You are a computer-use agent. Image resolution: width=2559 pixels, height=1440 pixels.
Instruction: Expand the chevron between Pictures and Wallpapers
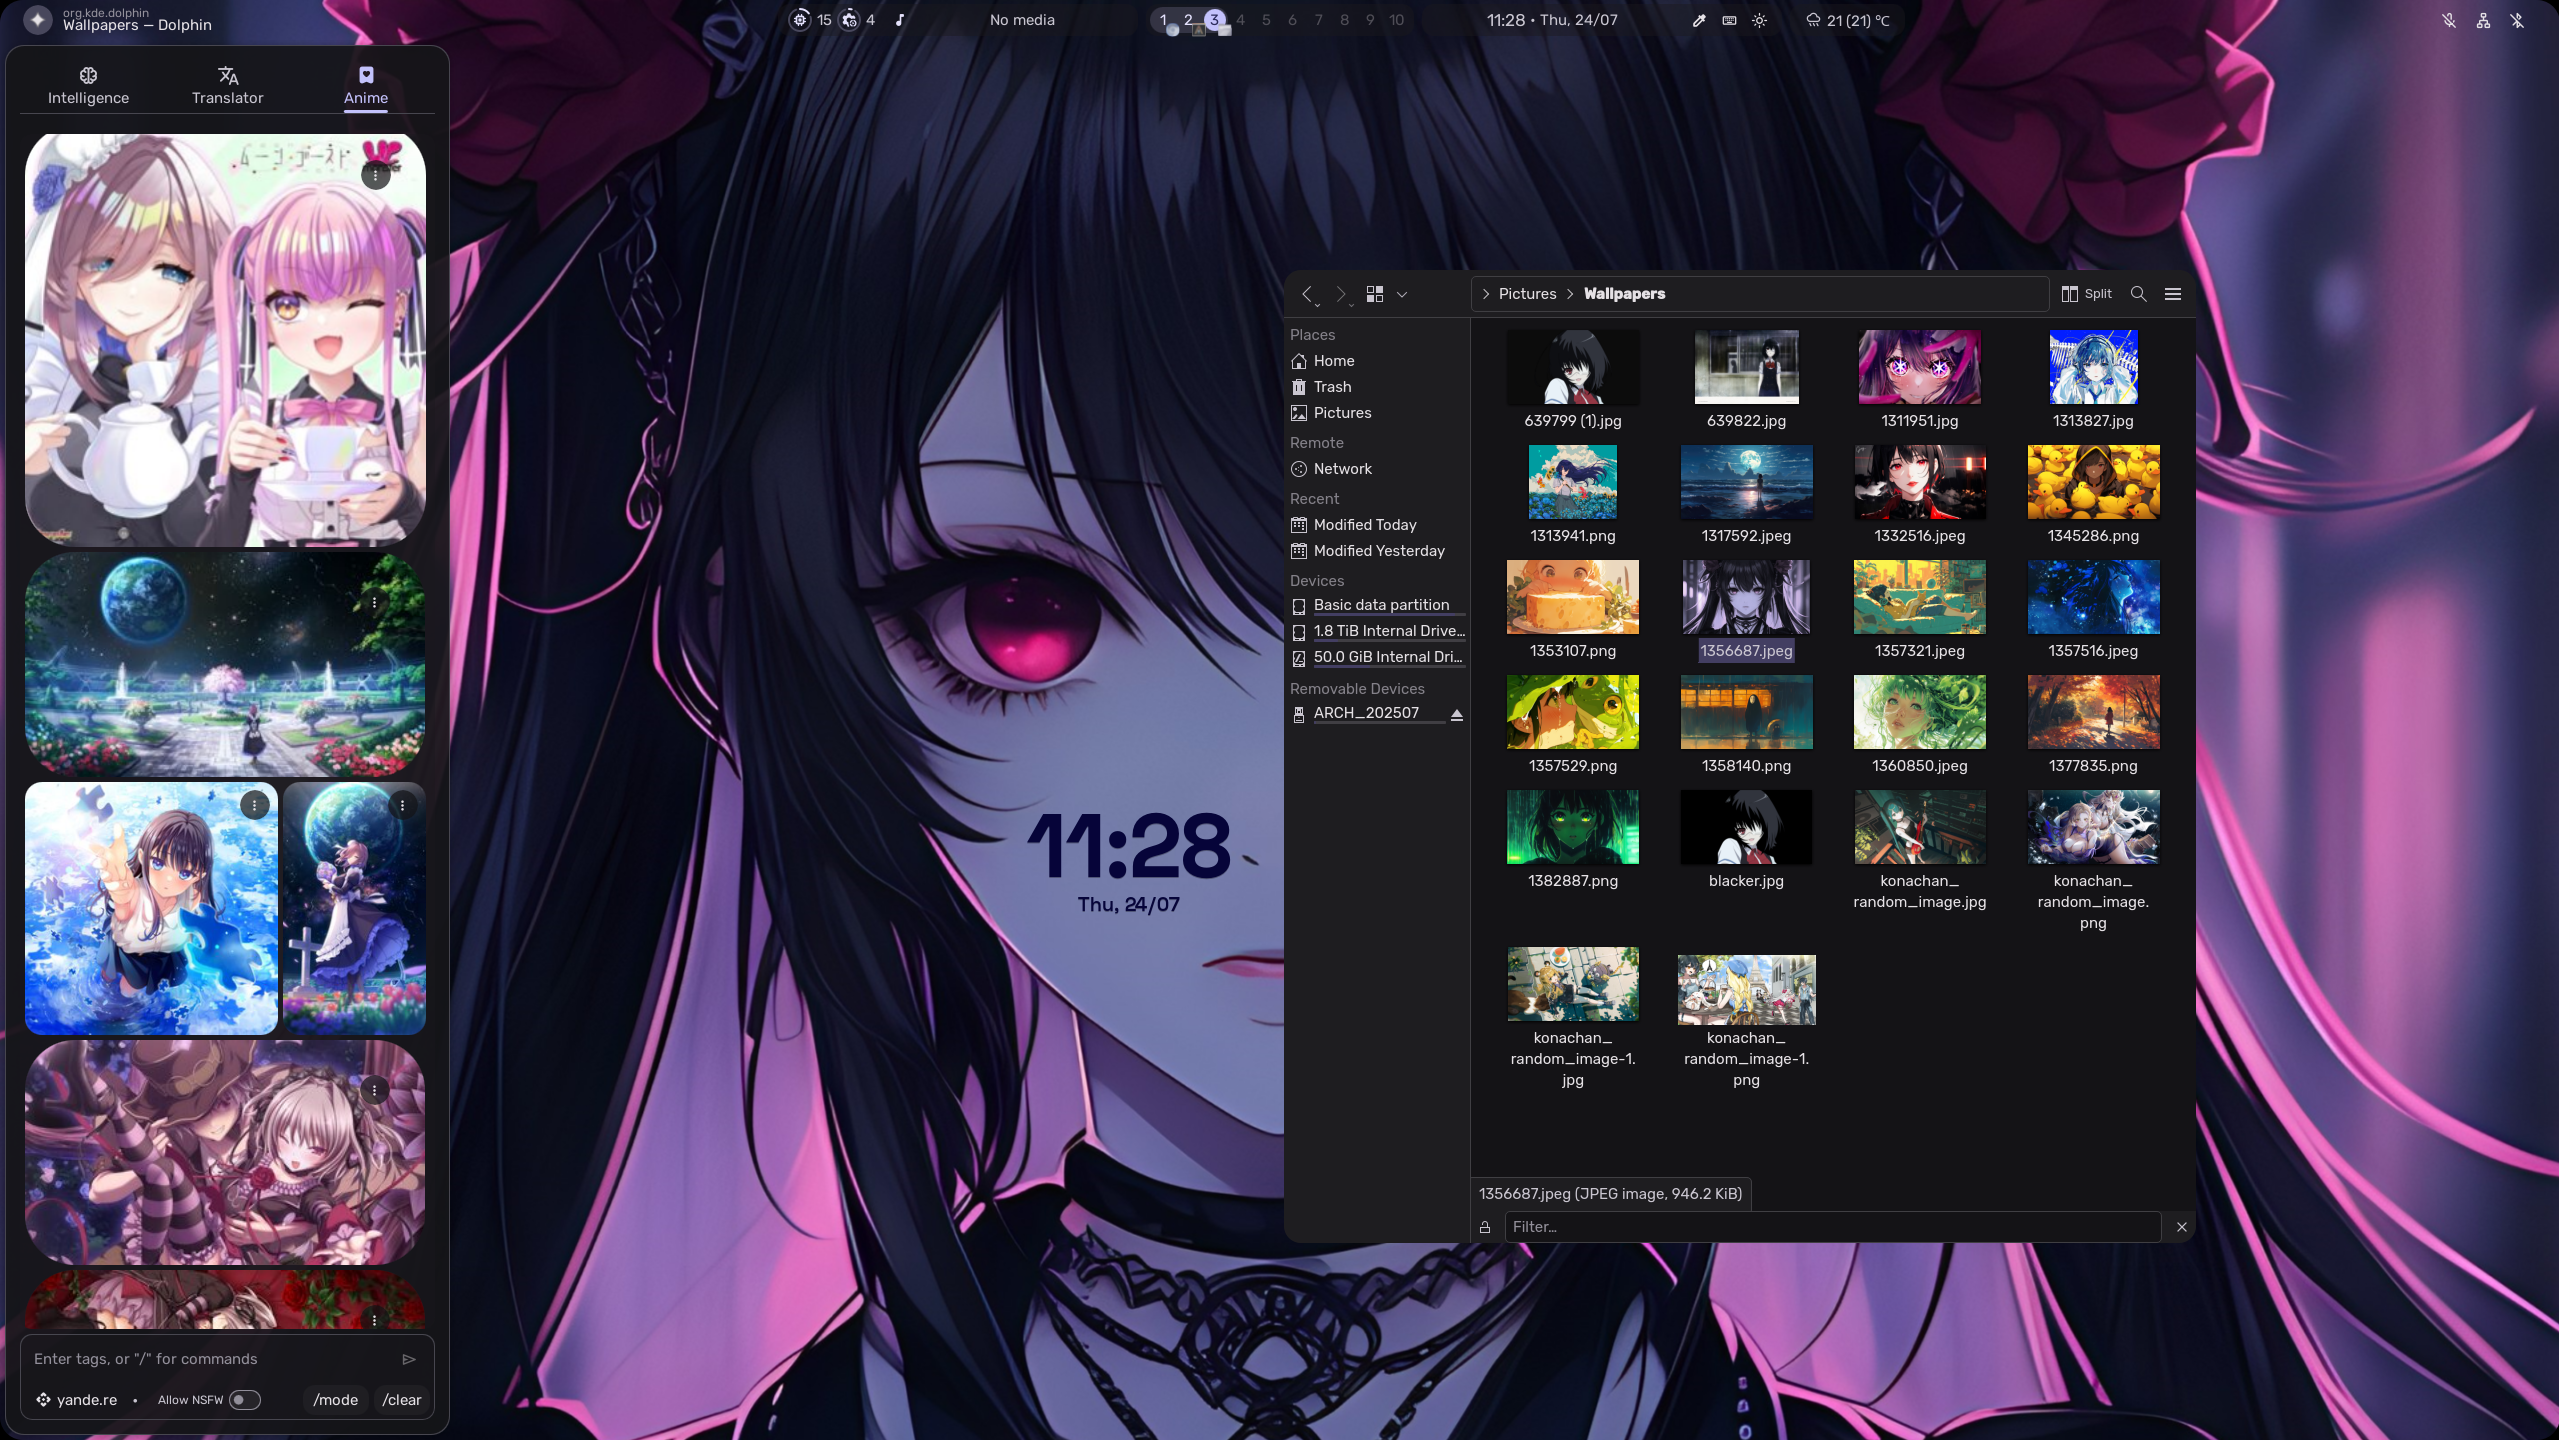coord(1570,294)
